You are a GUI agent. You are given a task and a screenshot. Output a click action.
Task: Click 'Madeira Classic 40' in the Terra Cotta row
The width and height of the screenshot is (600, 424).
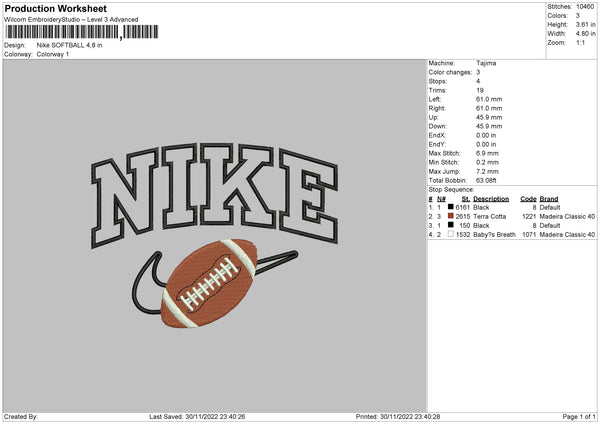[x=567, y=217]
